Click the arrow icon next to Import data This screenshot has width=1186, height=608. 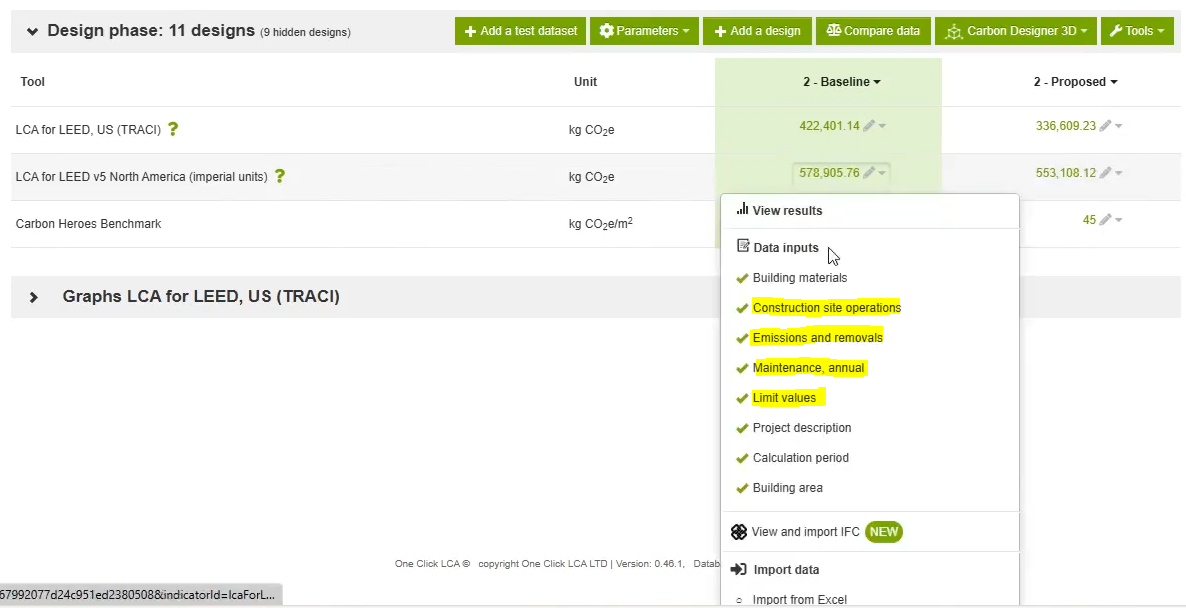(739, 569)
